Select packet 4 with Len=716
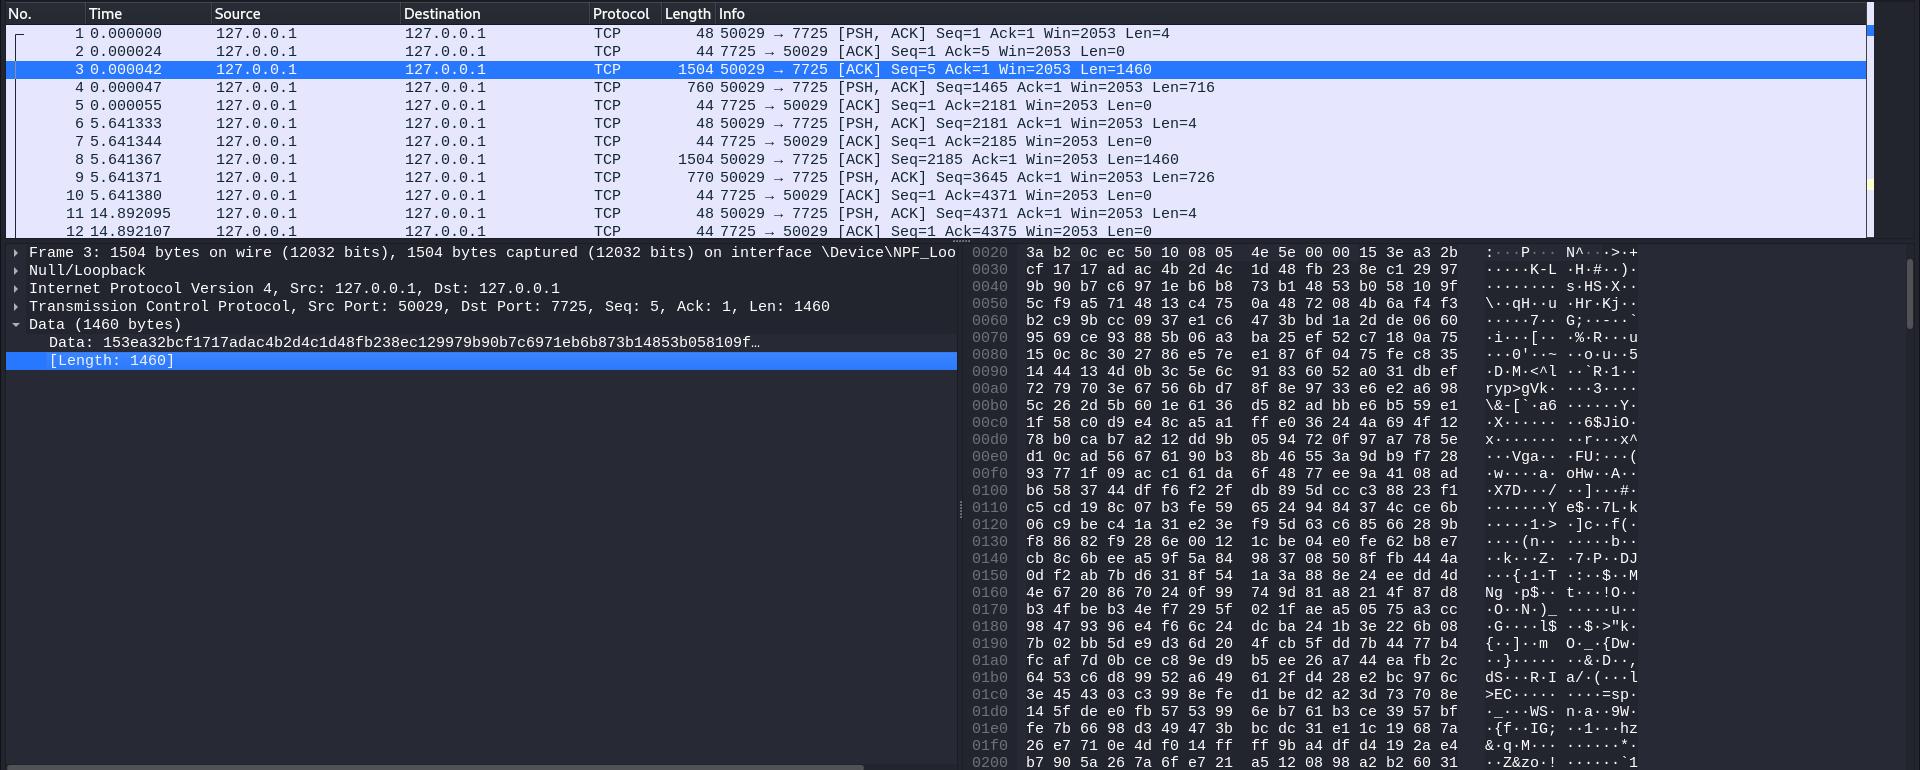Screen dimensions: 1920x770 click(936, 88)
